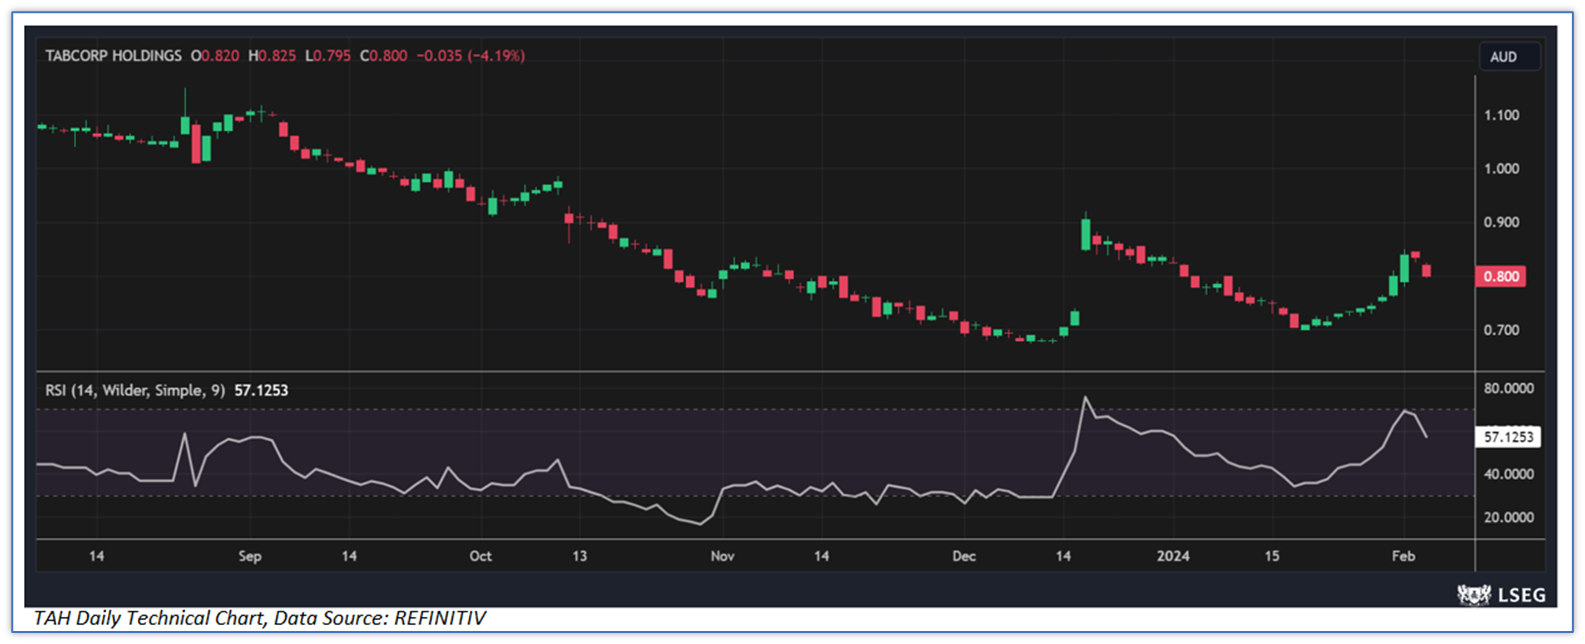Click the 15 date label on time axis

pyautogui.click(x=1272, y=556)
